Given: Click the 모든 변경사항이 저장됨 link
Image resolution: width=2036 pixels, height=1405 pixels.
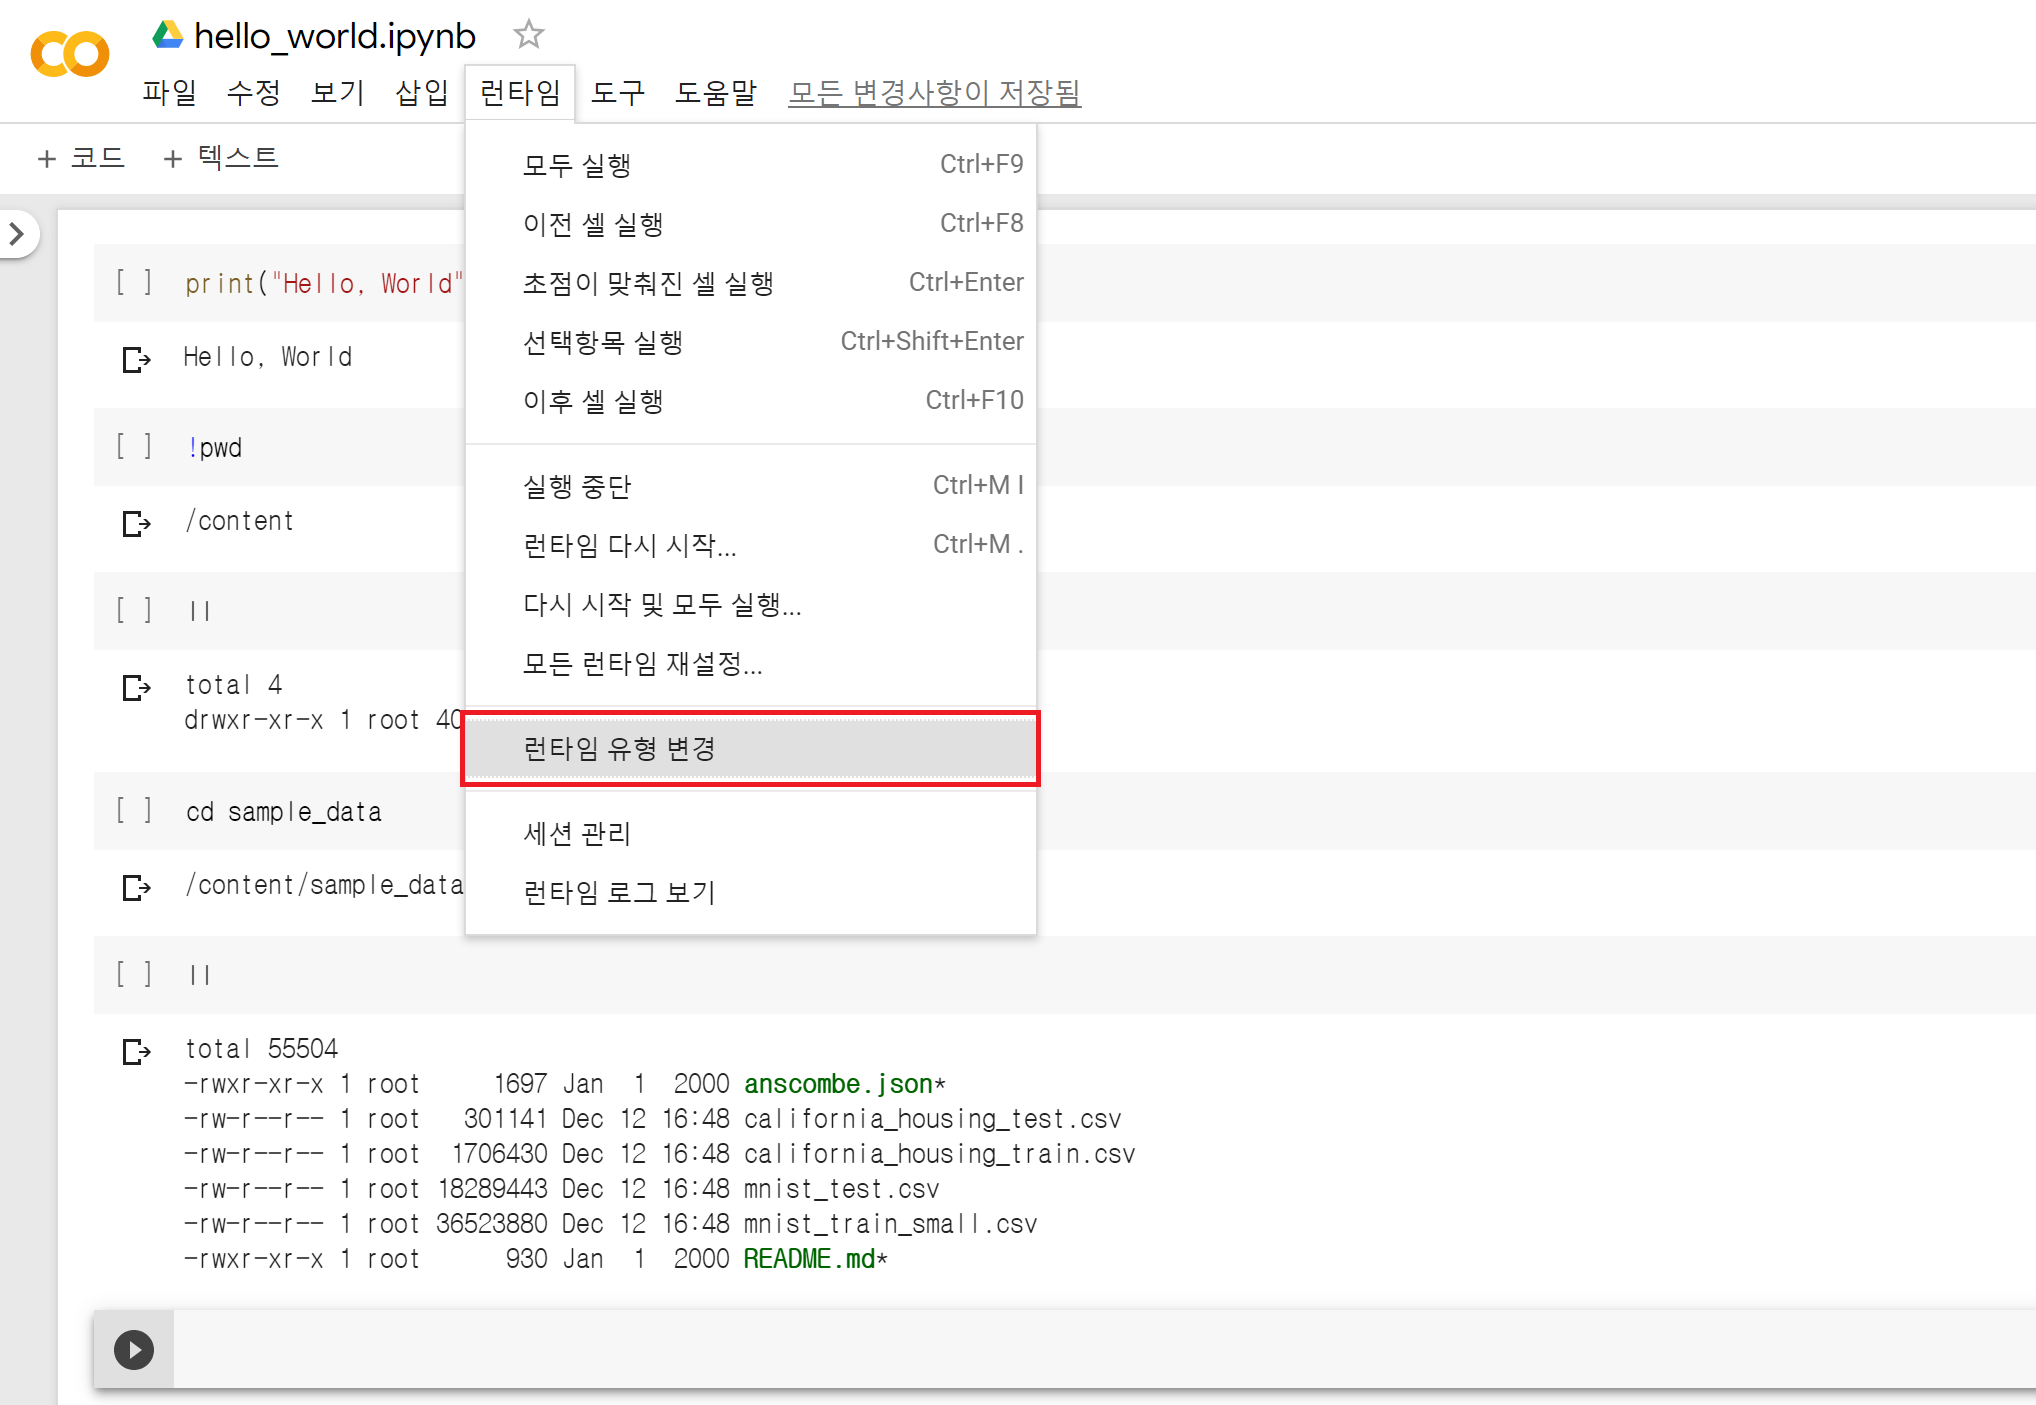Looking at the screenshot, I should 934,92.
